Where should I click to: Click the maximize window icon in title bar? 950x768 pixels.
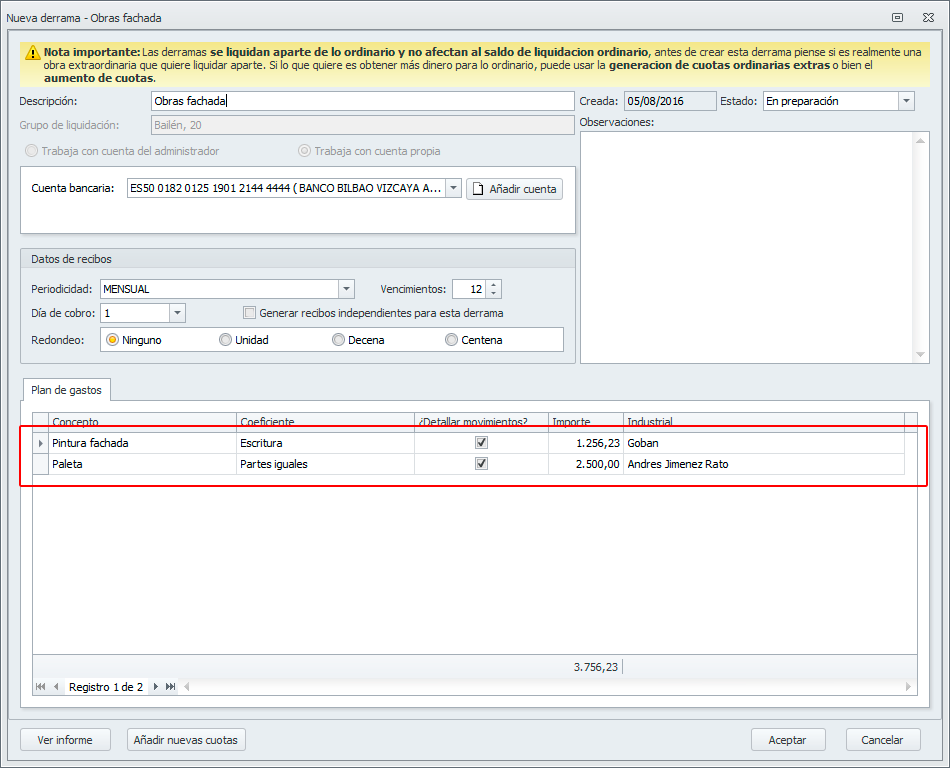click(897, 18)
